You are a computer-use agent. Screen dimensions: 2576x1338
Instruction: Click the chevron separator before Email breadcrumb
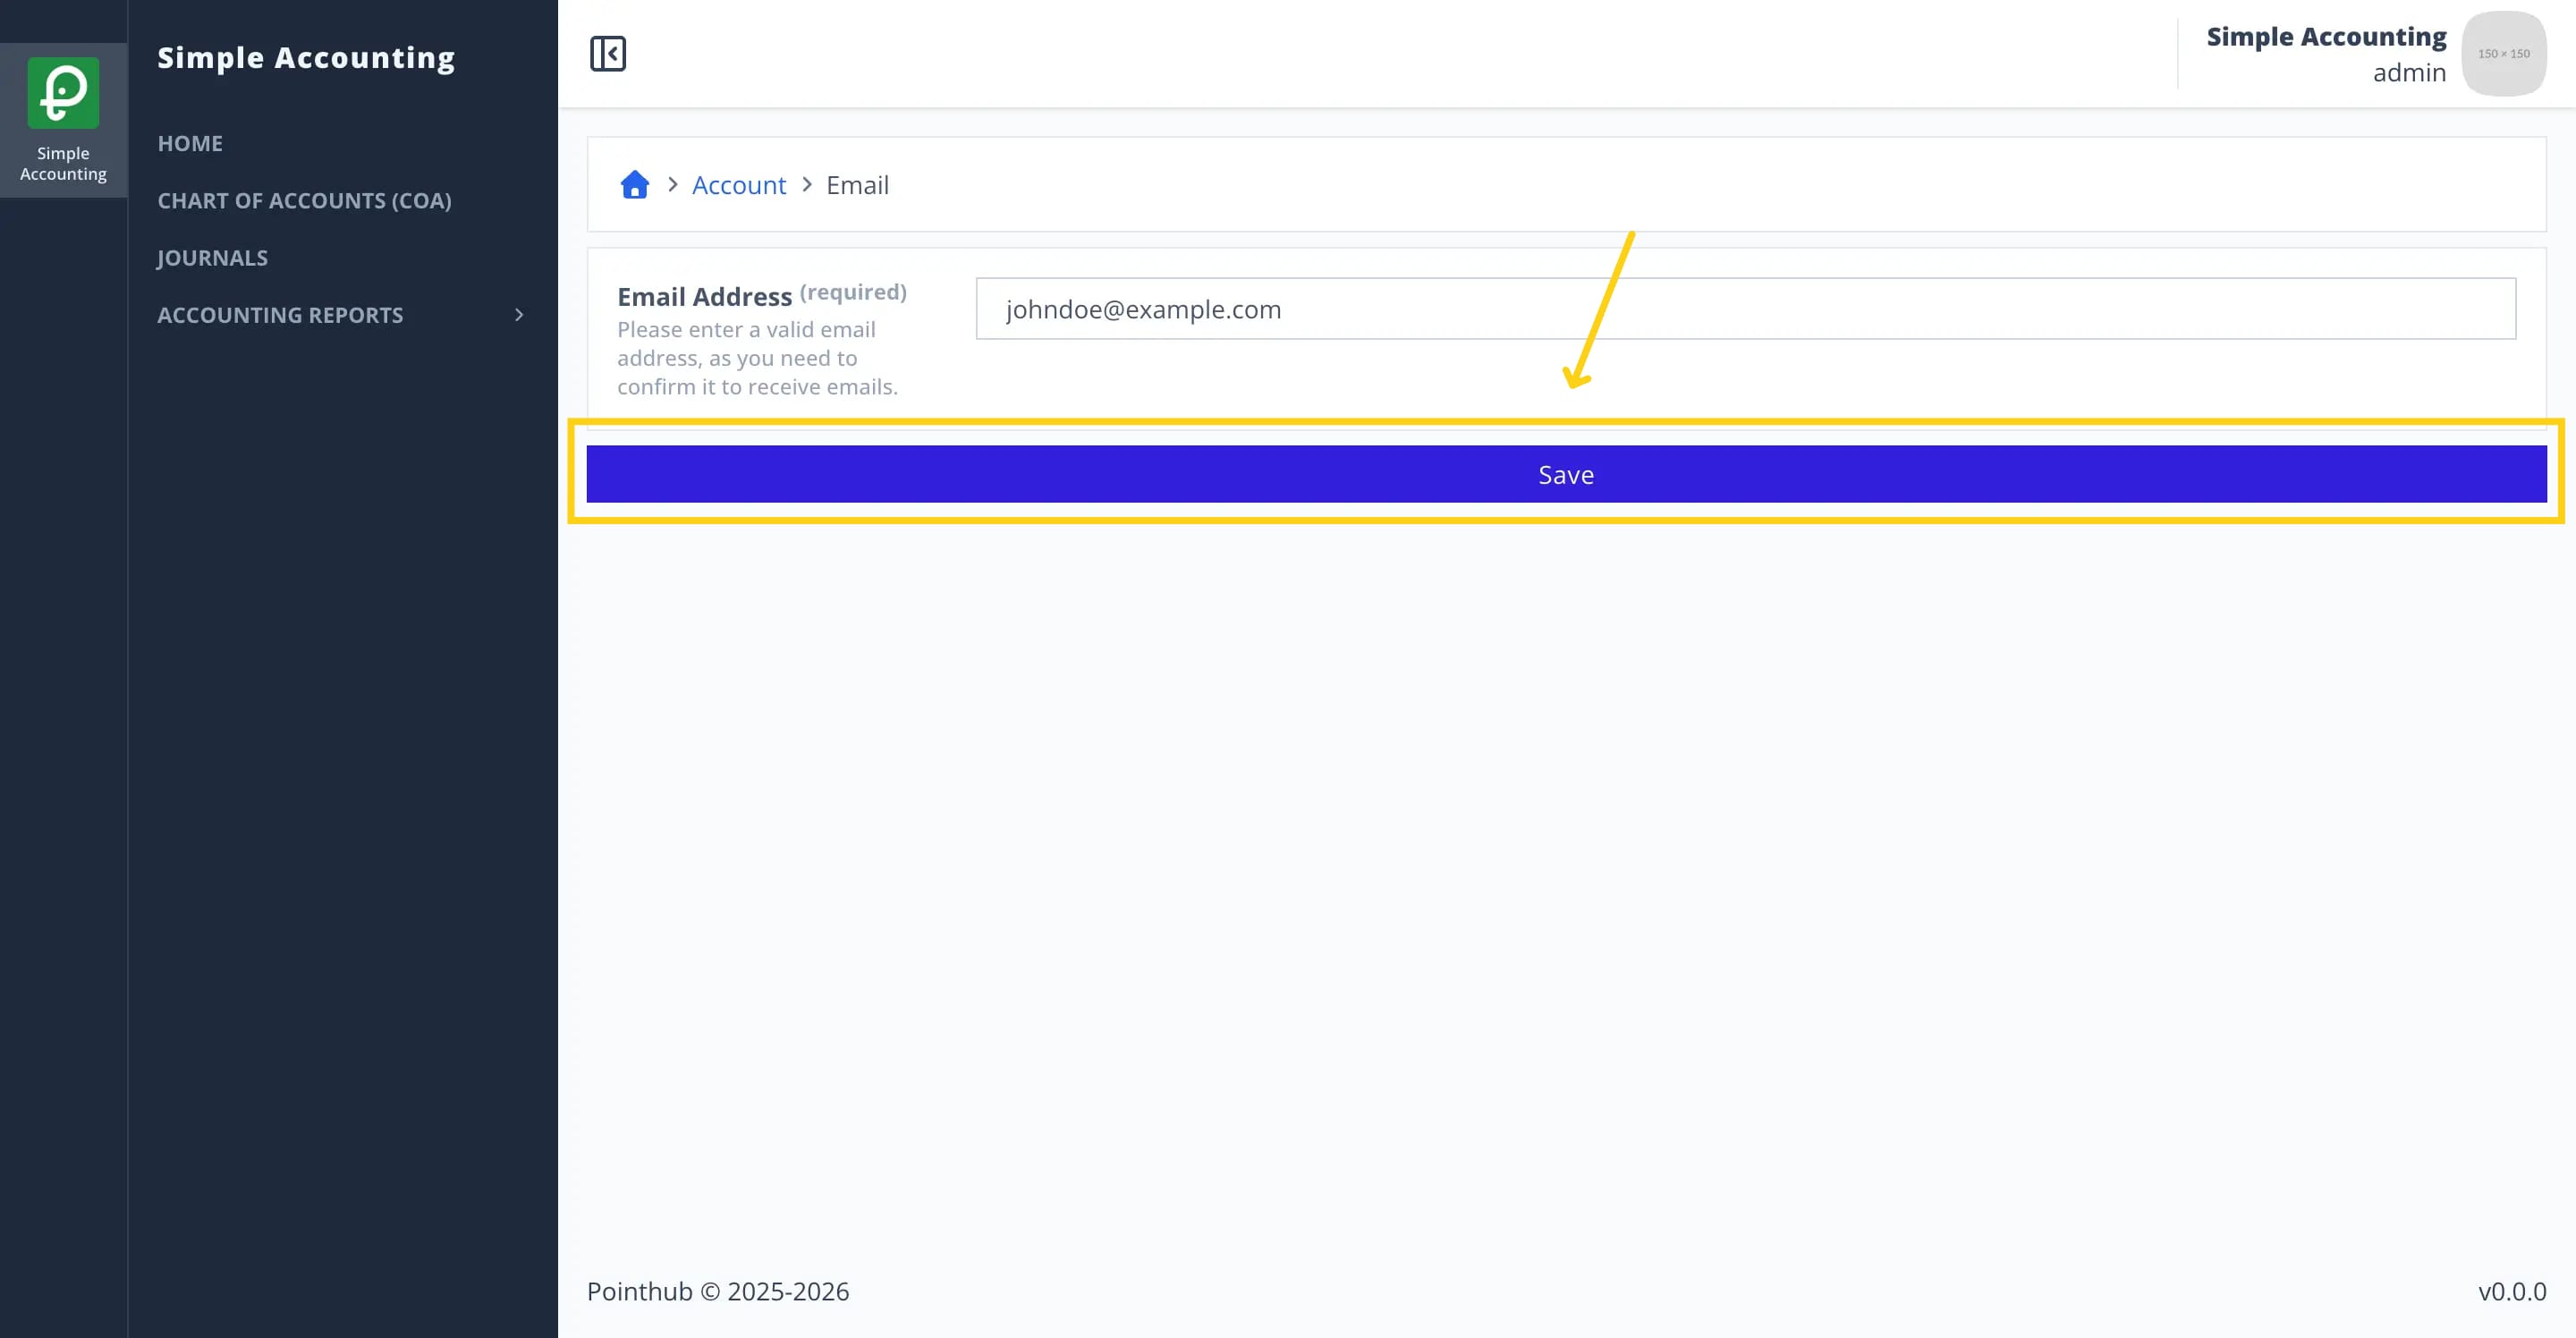tap(807, 185)
